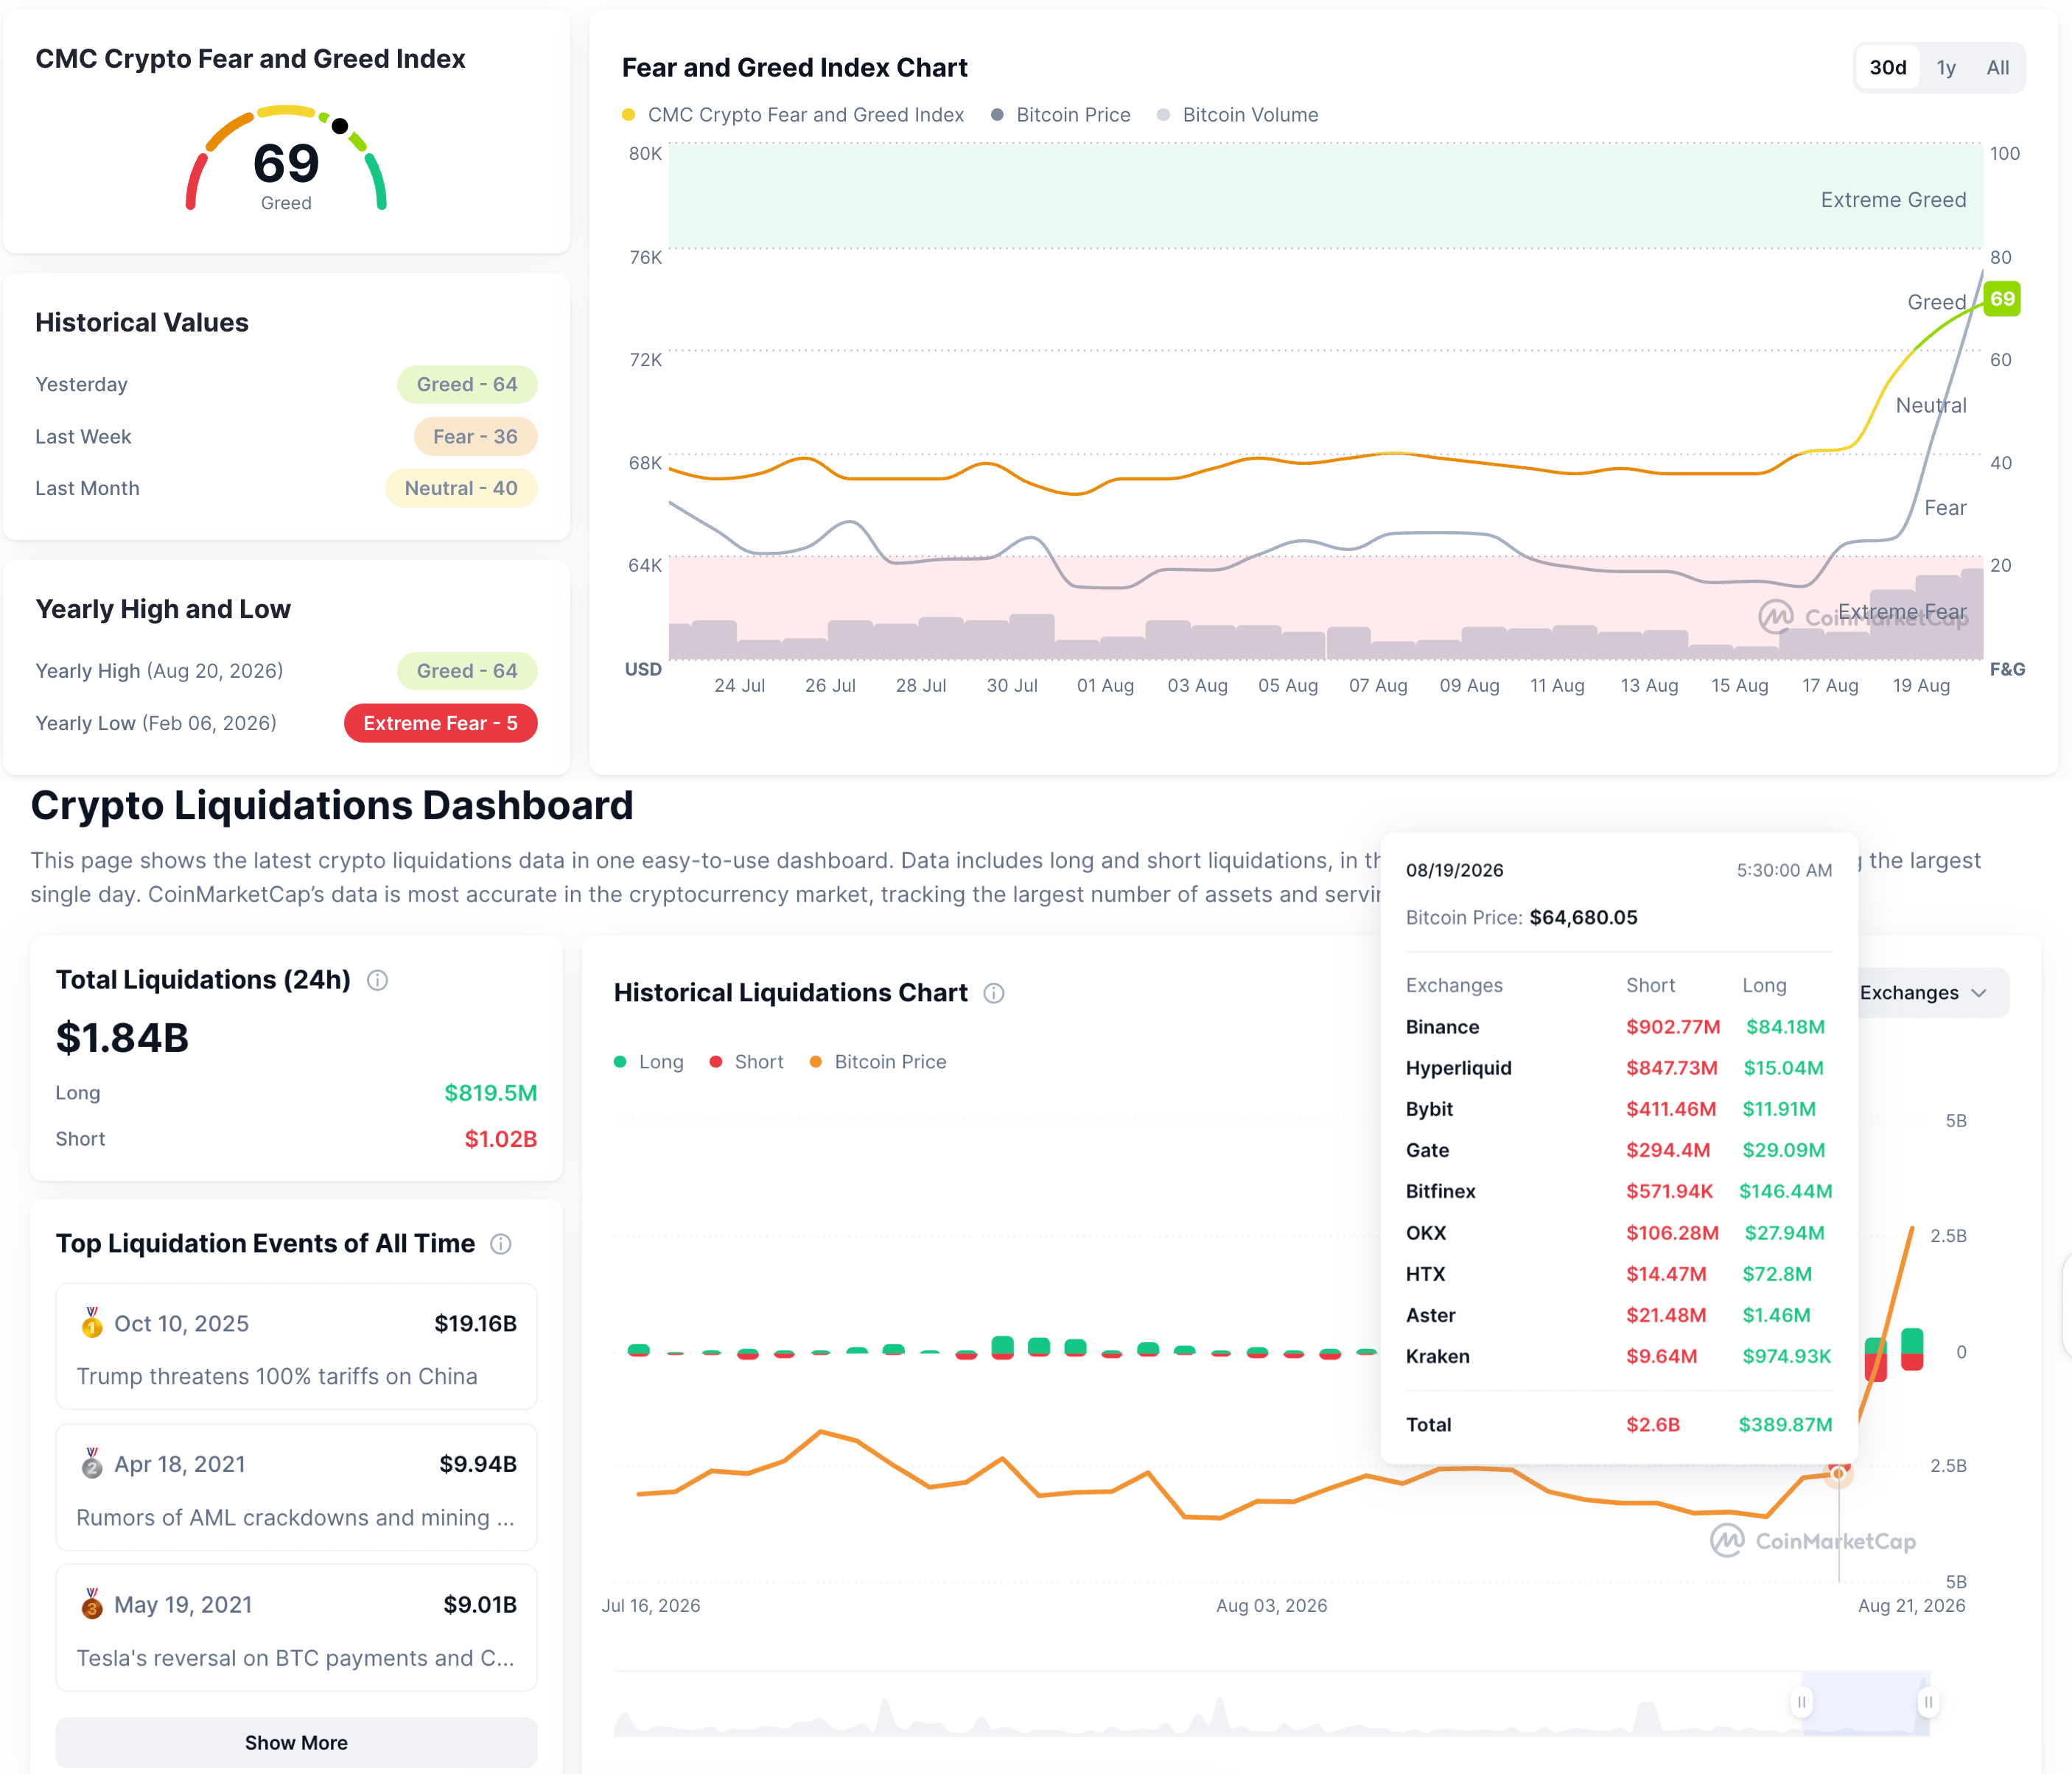Click the Neutral - 40 badge for Last Month
The height and width of the screenshot is (1774, 2072).
click(x=461, y=489)
